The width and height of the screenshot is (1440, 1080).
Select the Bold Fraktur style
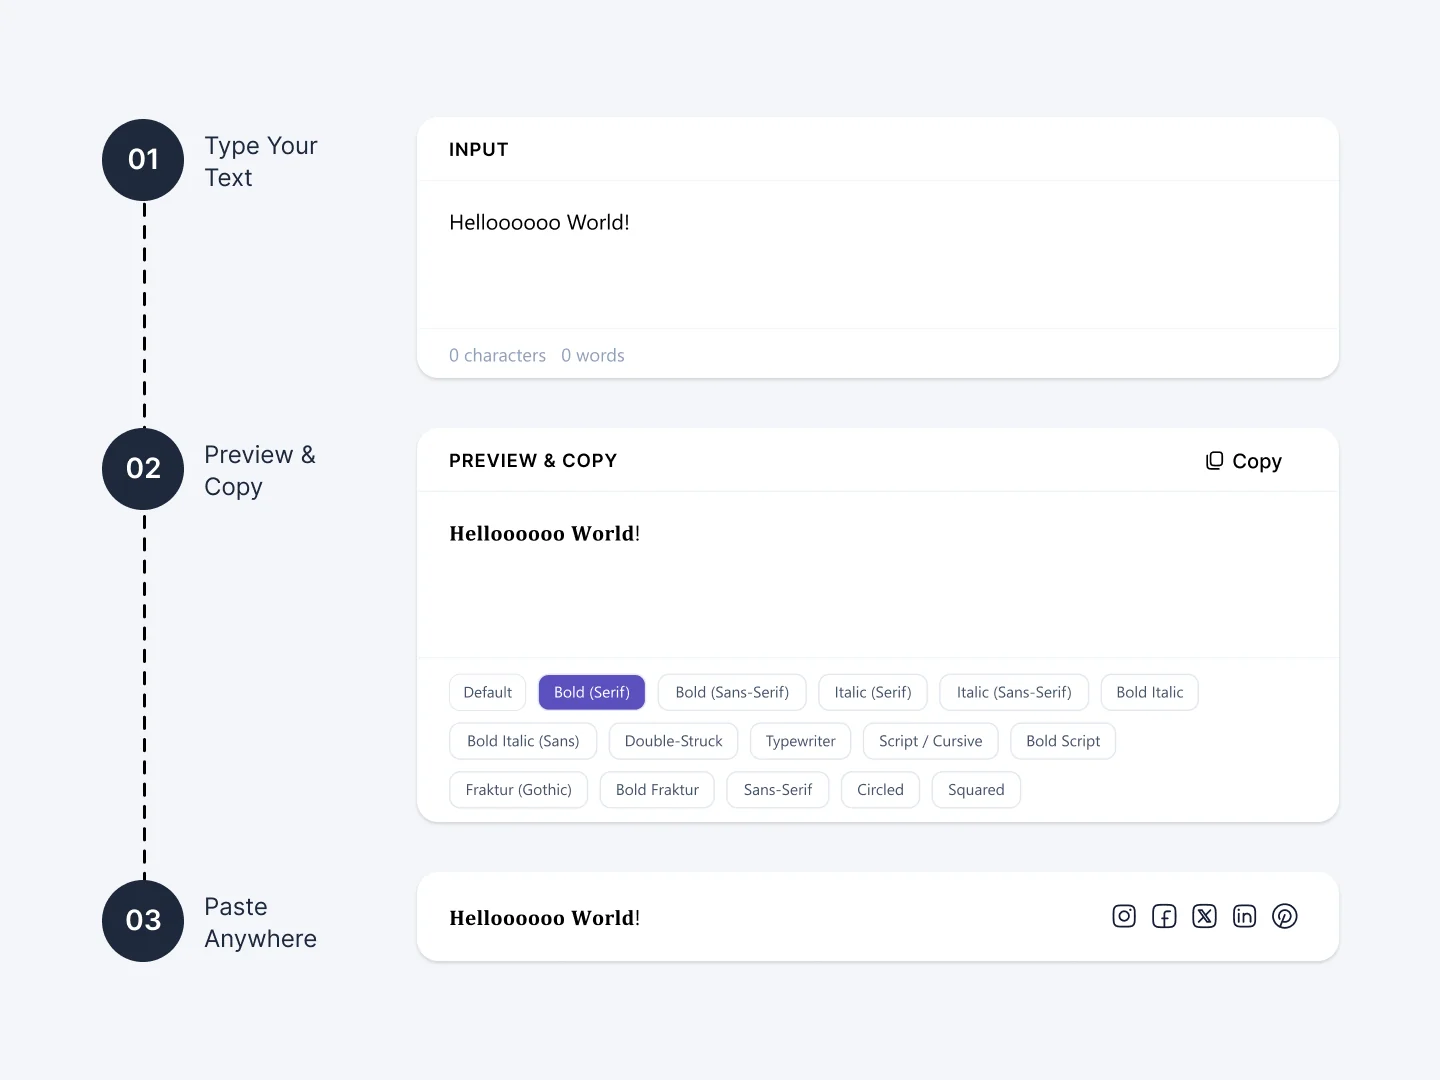[x=657, y=790]
